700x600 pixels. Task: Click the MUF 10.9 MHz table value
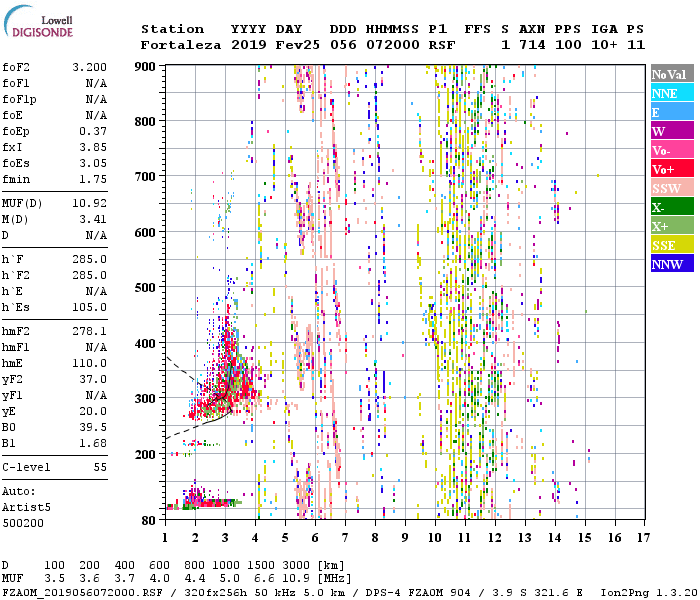coord(296,579)
